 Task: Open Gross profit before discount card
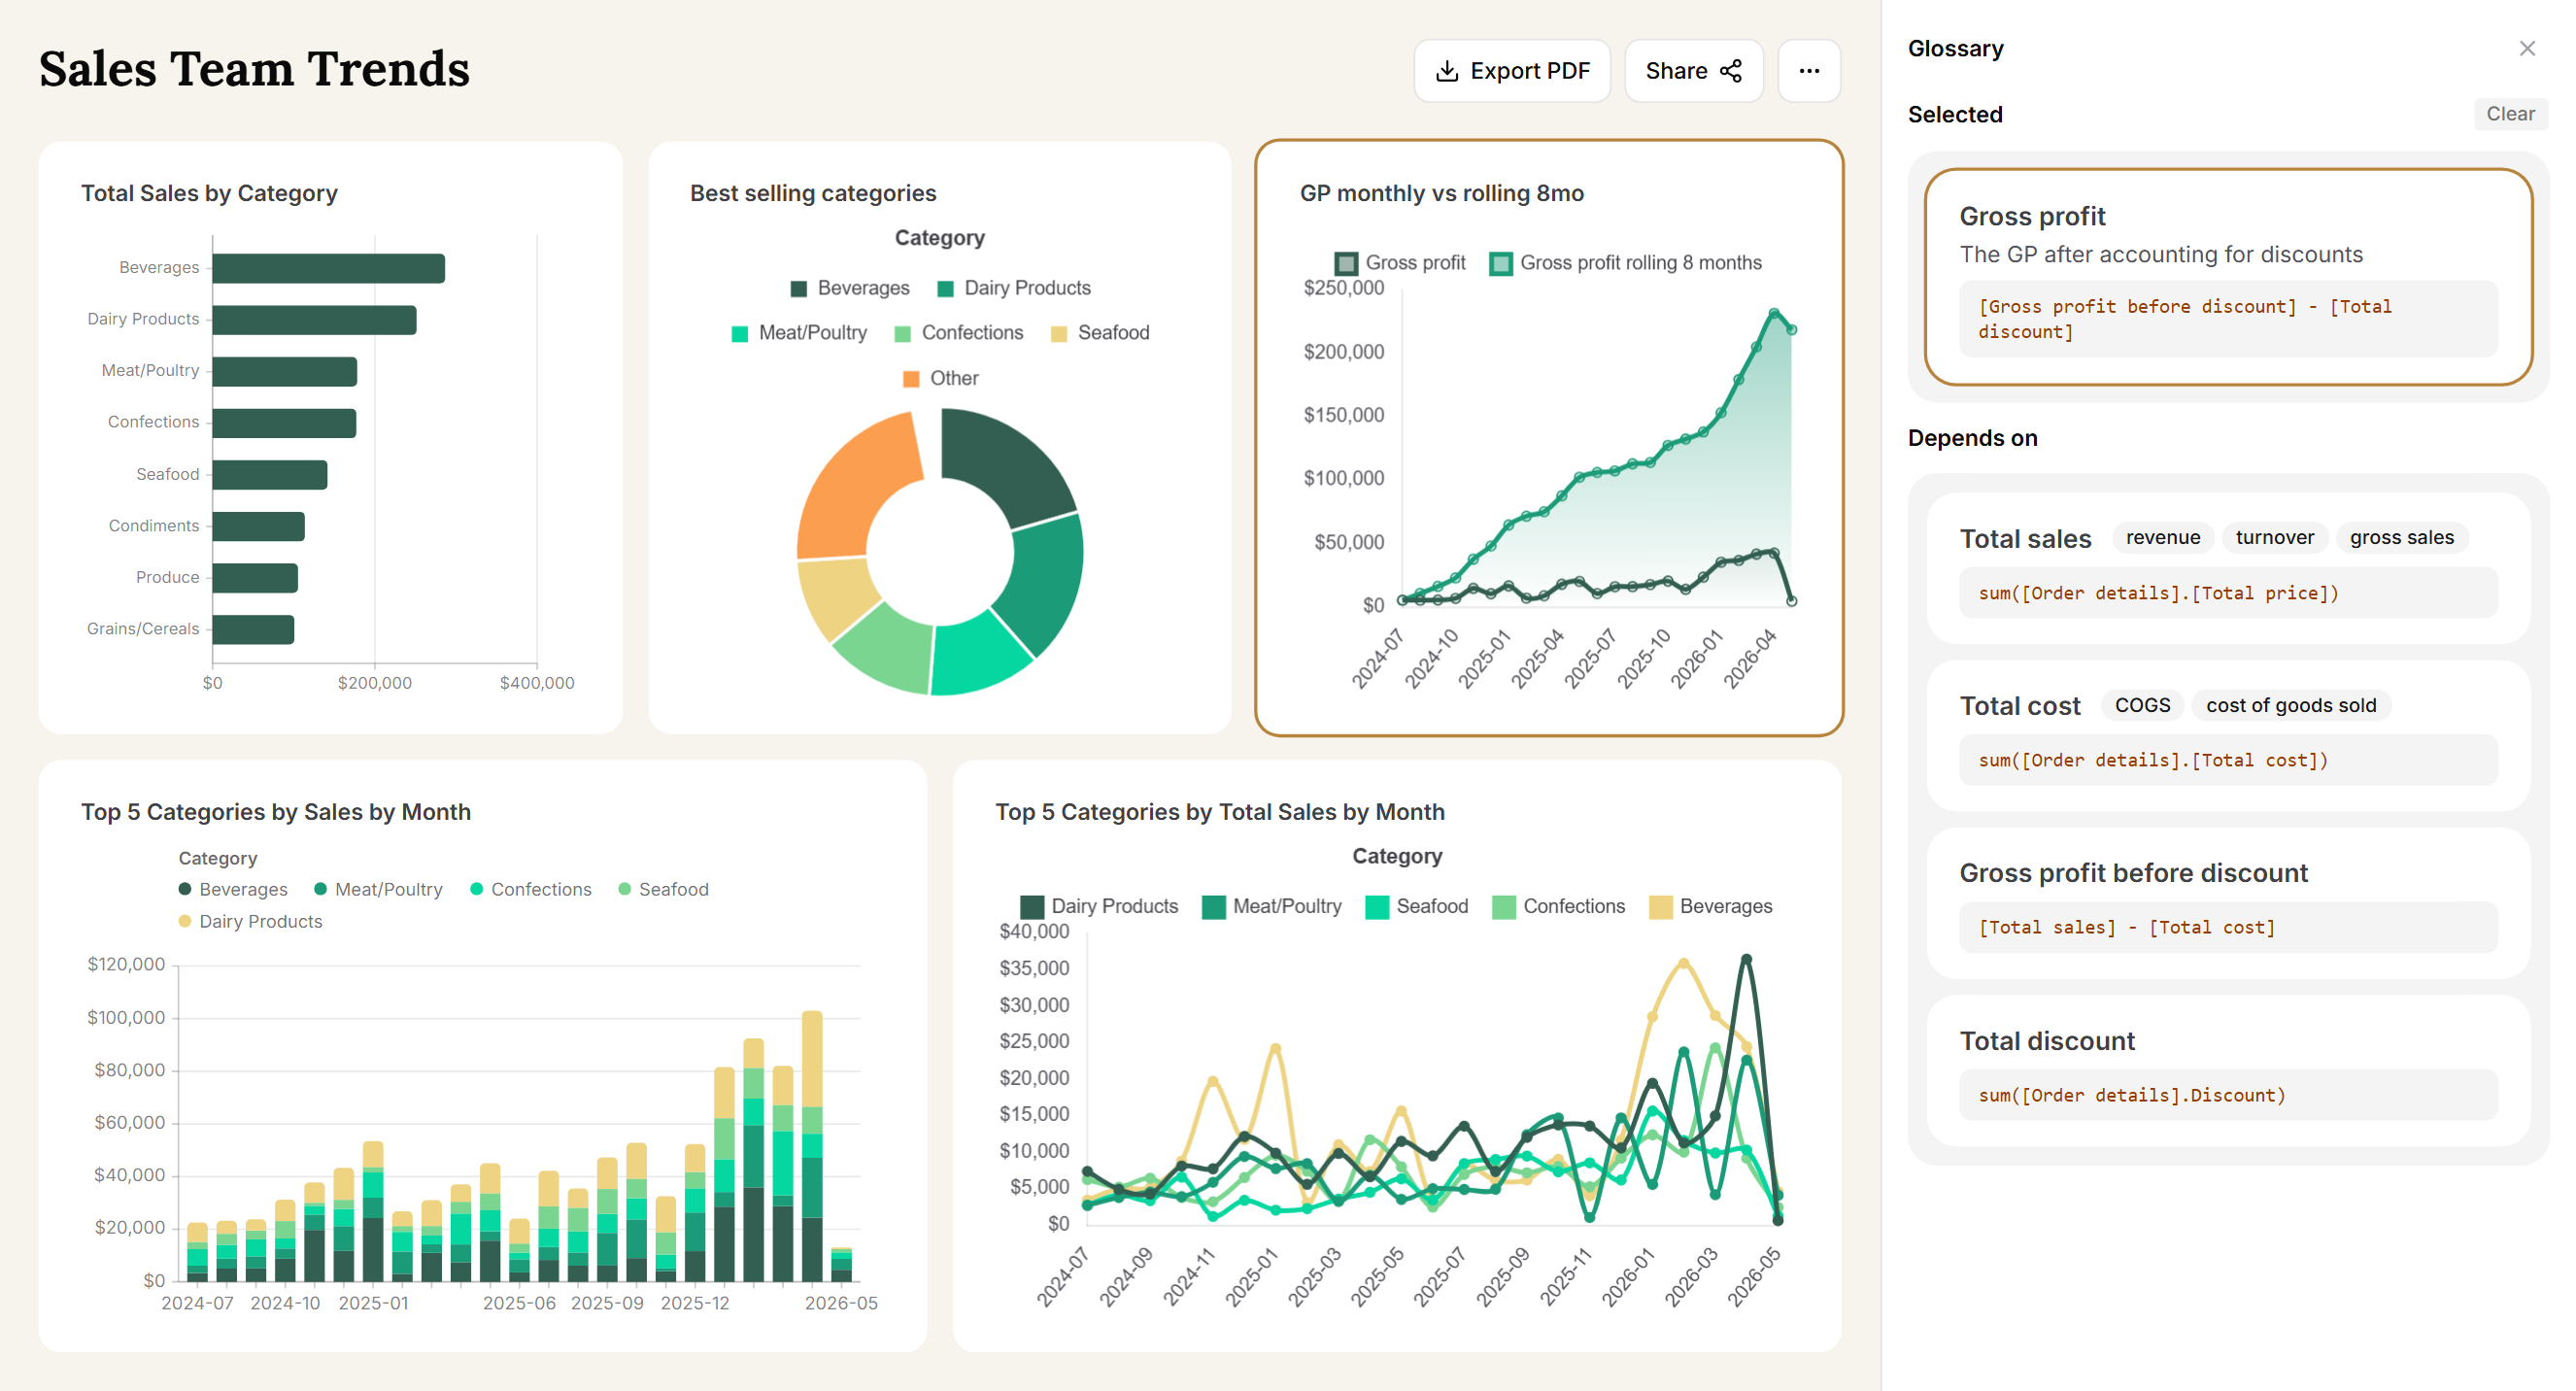2228,902
